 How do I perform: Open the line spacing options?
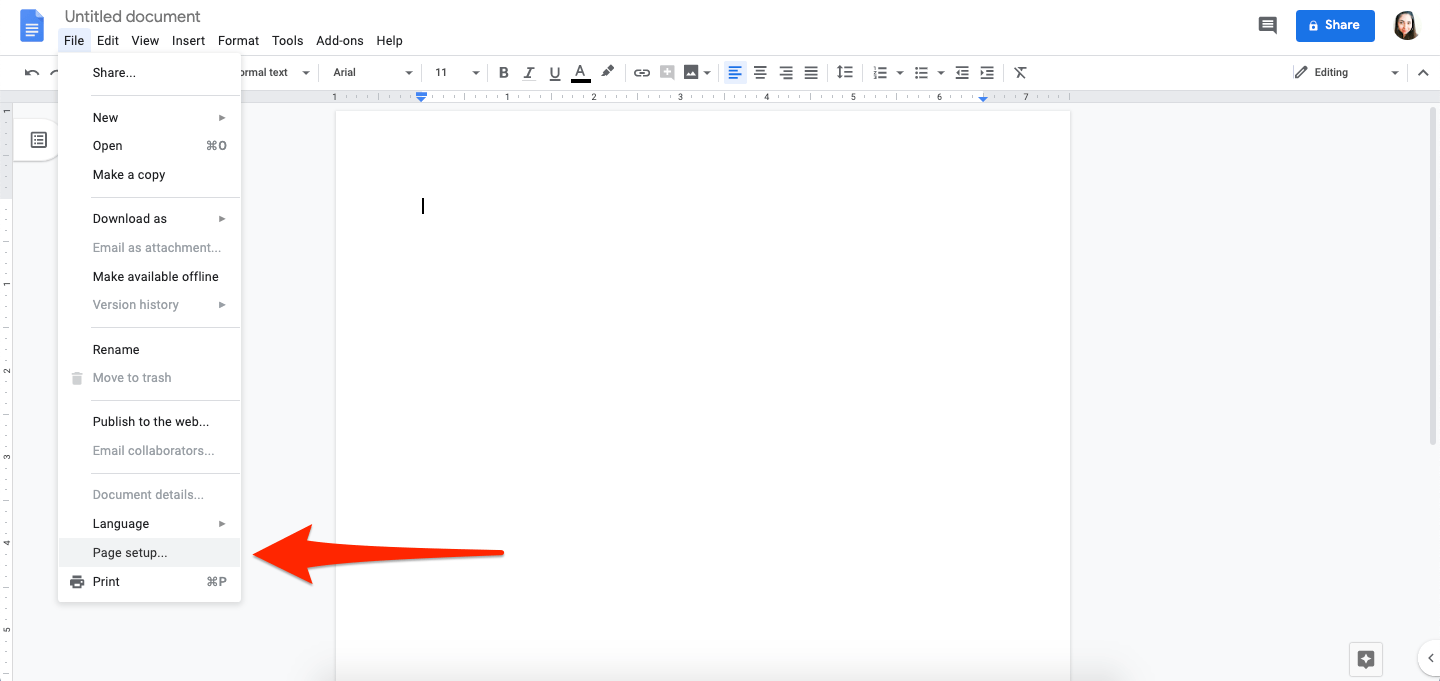[x=845, y=73]
